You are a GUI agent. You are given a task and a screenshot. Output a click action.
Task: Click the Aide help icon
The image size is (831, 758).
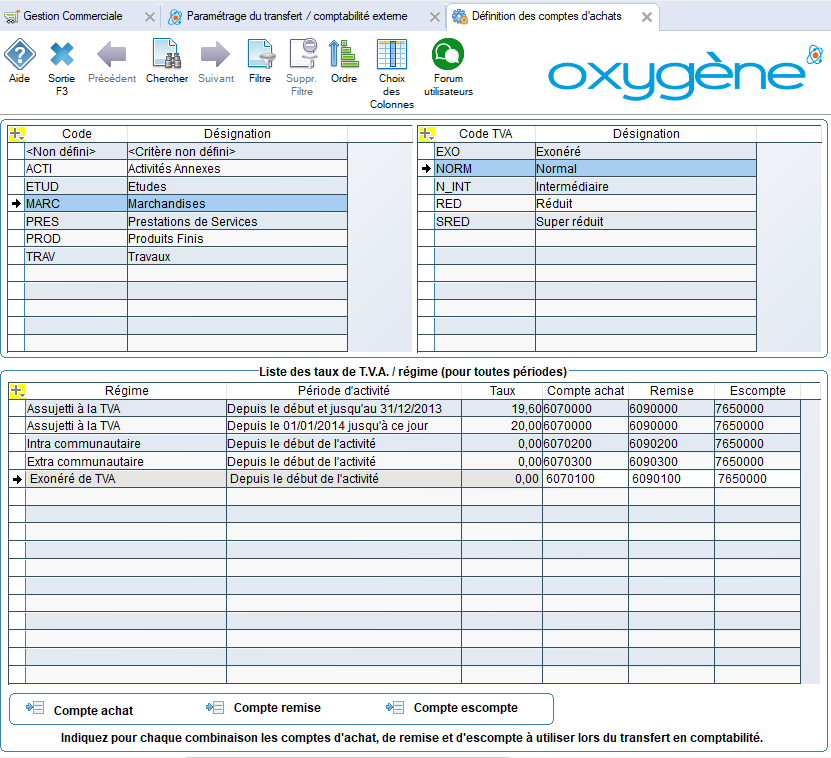[x=19, y=55]
